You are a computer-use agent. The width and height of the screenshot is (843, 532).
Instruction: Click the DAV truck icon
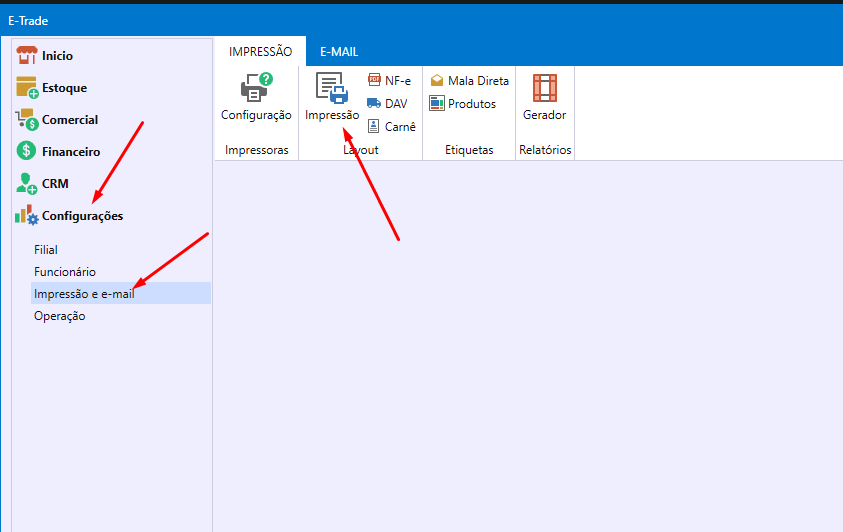click(374, 104)
